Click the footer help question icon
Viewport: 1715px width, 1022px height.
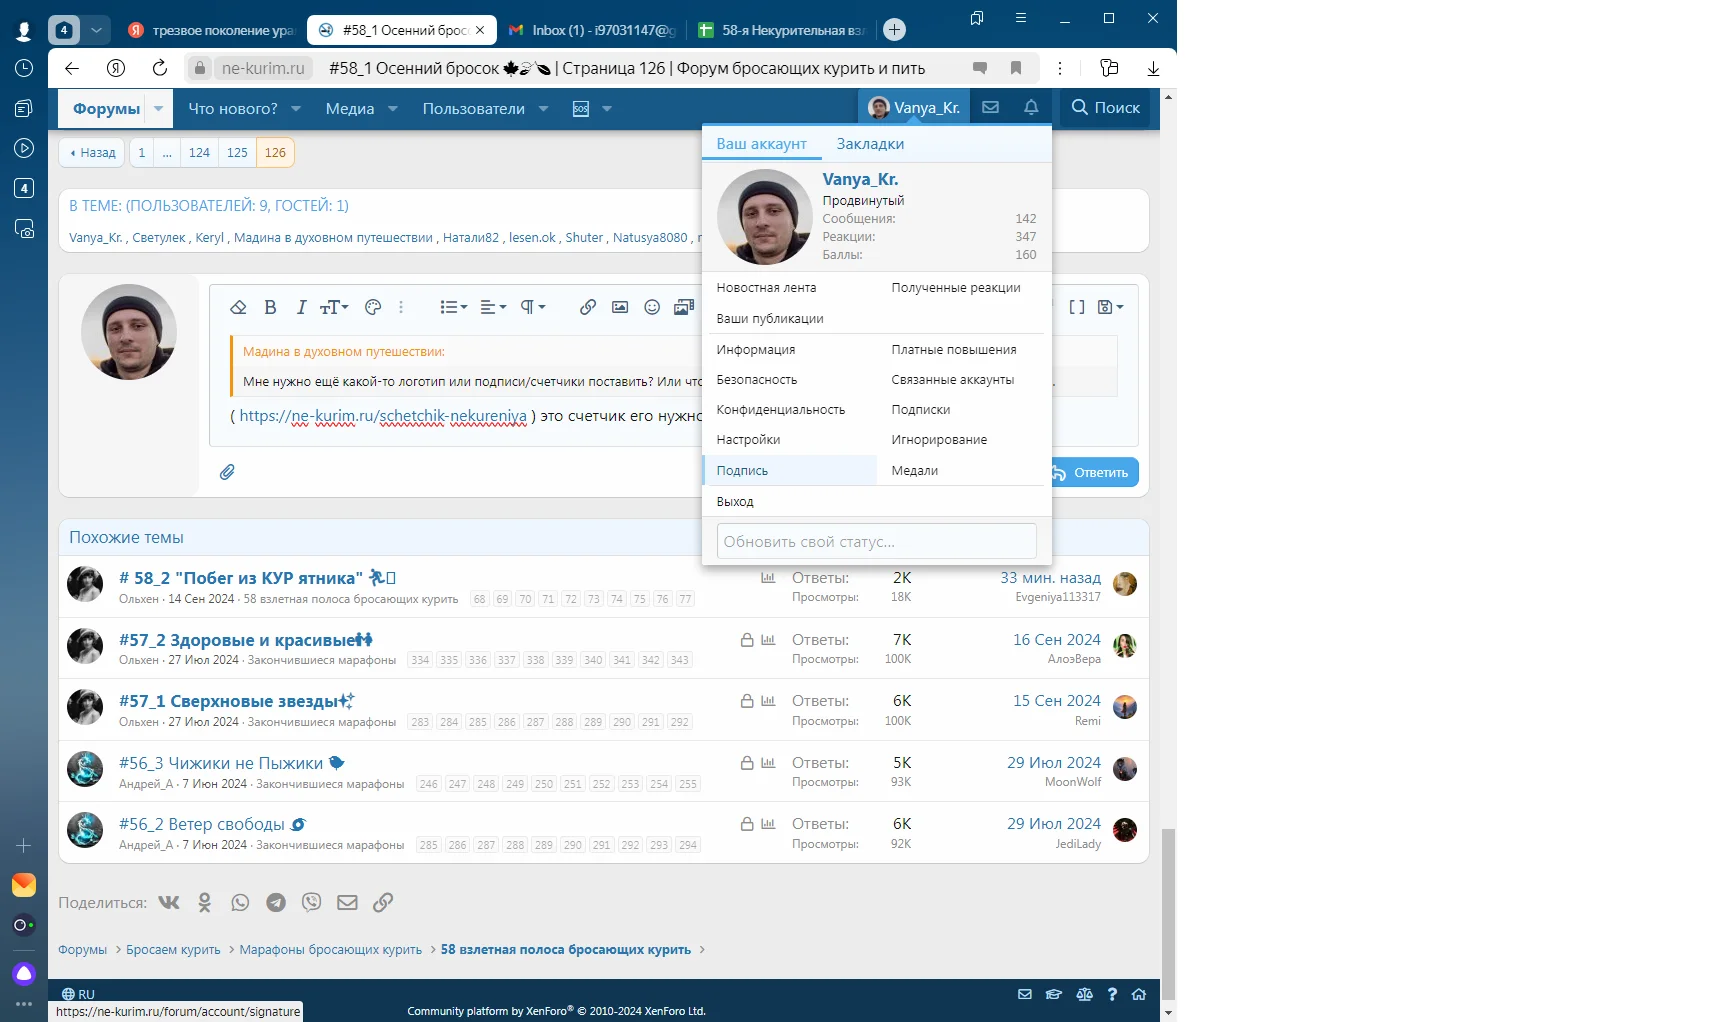1112,994
